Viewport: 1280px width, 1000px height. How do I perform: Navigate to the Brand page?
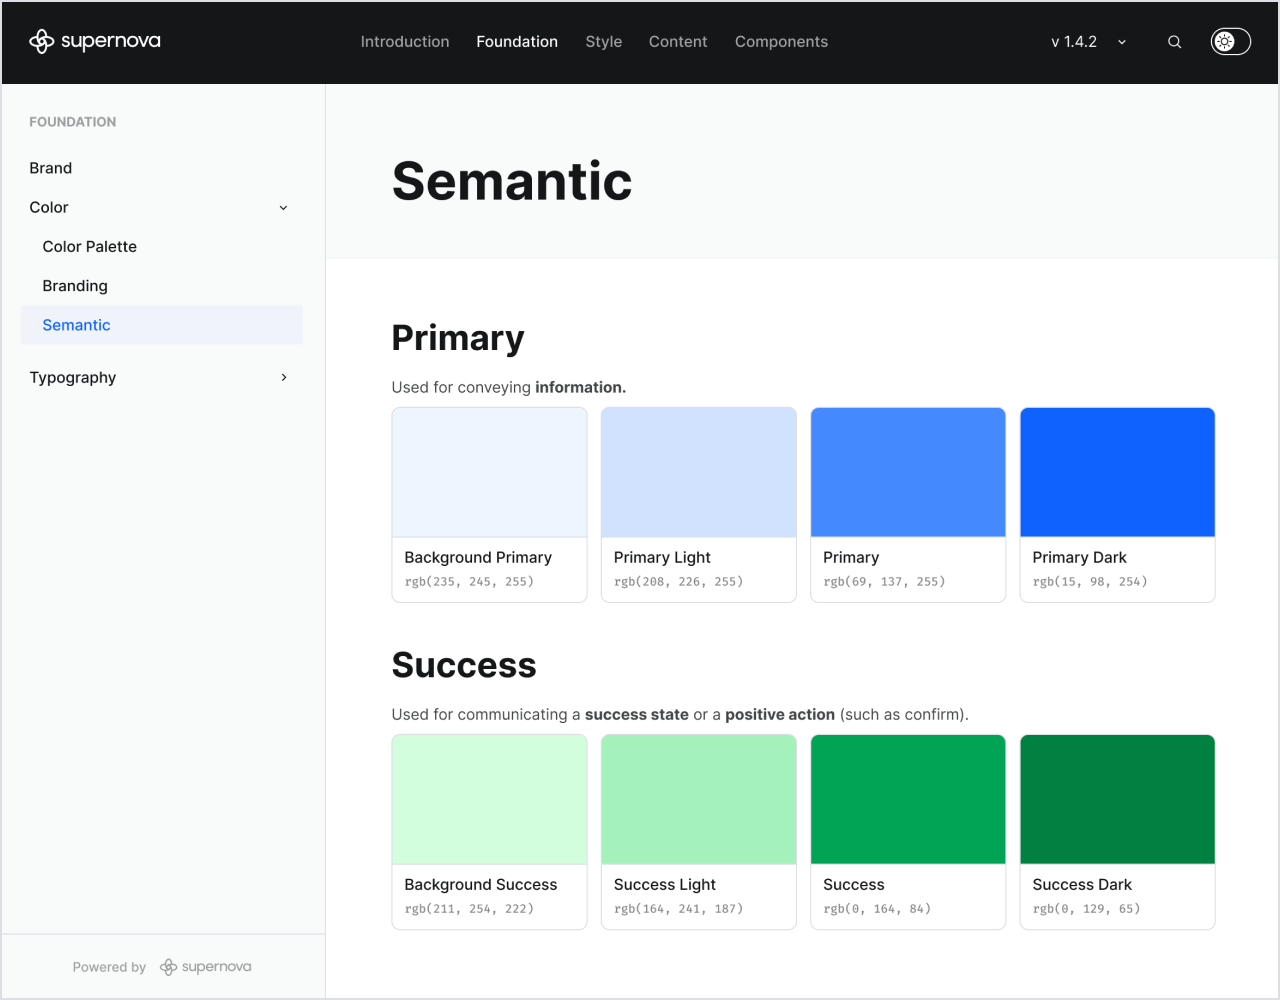point(51,168)
